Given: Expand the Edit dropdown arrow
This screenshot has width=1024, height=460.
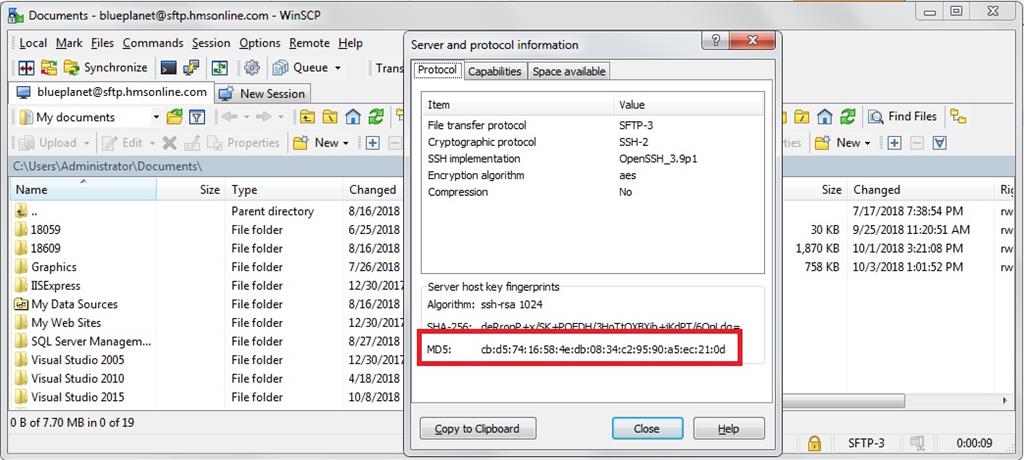Looking at the screenshot, I should click(152, 143).
